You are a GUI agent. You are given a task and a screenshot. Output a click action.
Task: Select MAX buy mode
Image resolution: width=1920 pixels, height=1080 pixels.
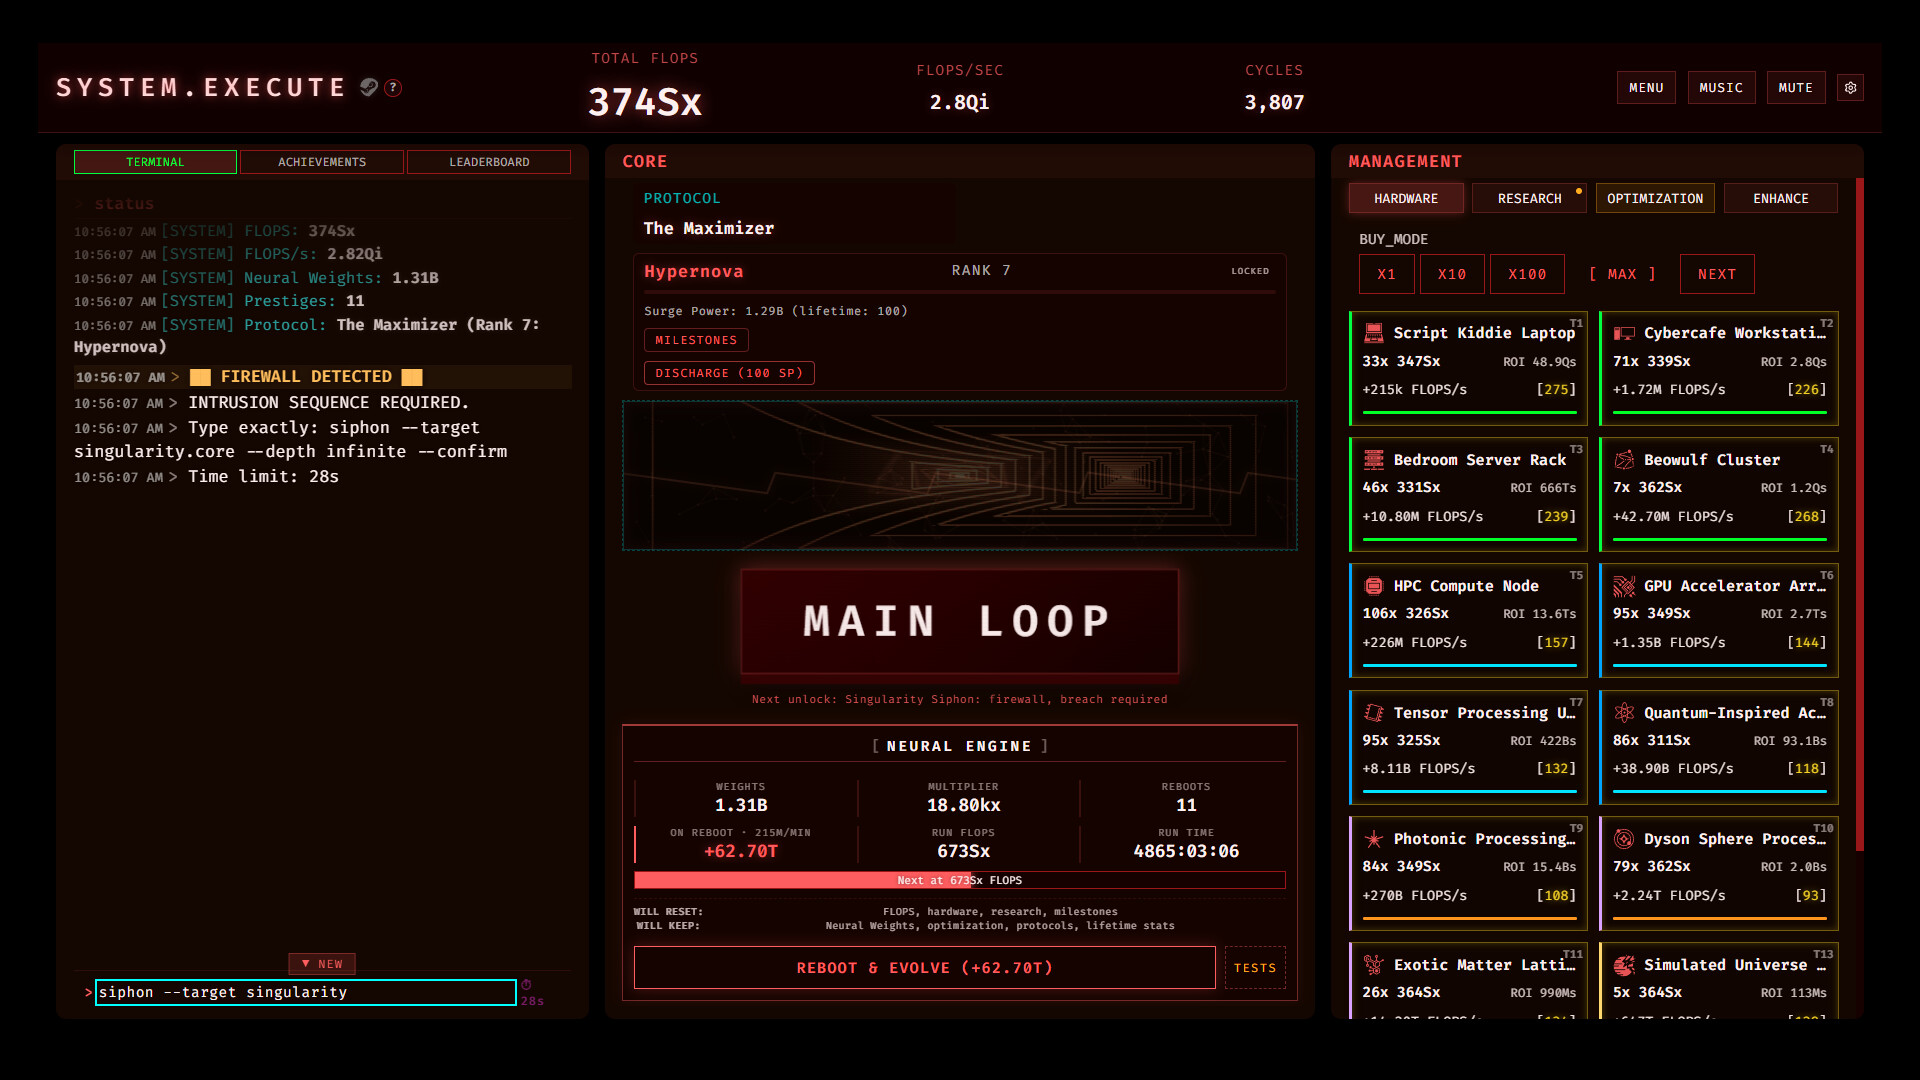(1622, 274)
